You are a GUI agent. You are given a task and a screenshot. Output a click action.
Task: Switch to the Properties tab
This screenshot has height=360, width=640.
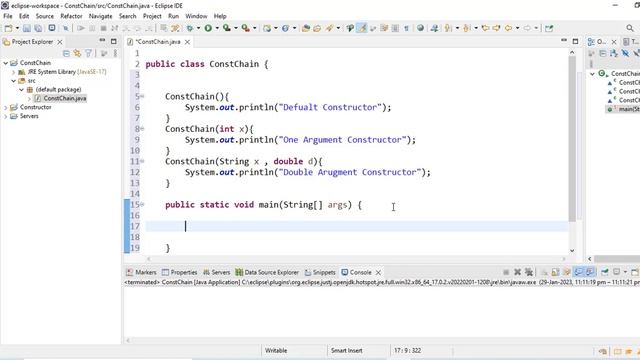(x=180, y=272)
